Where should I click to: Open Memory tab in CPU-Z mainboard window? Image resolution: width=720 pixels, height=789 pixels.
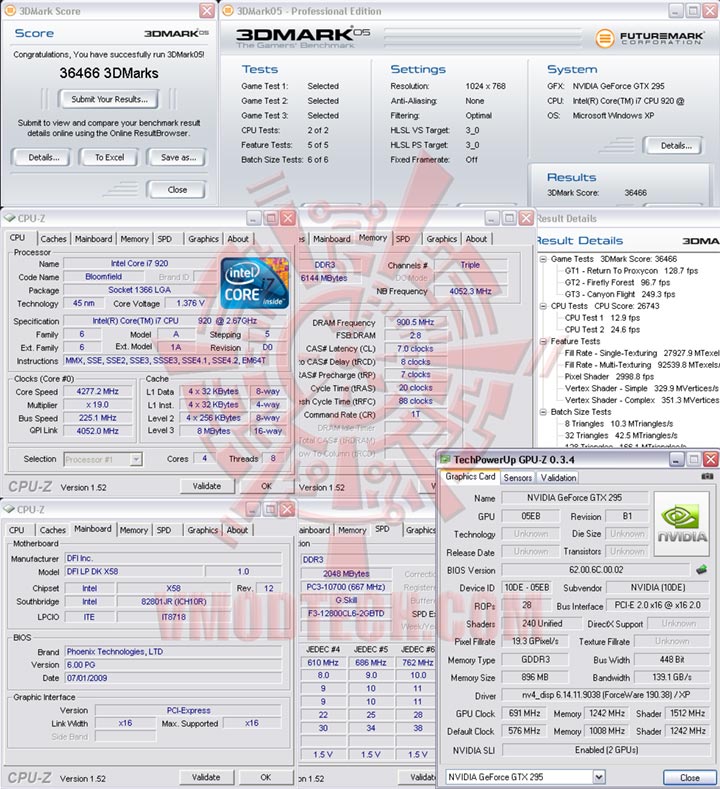click(x=134, y=530)
